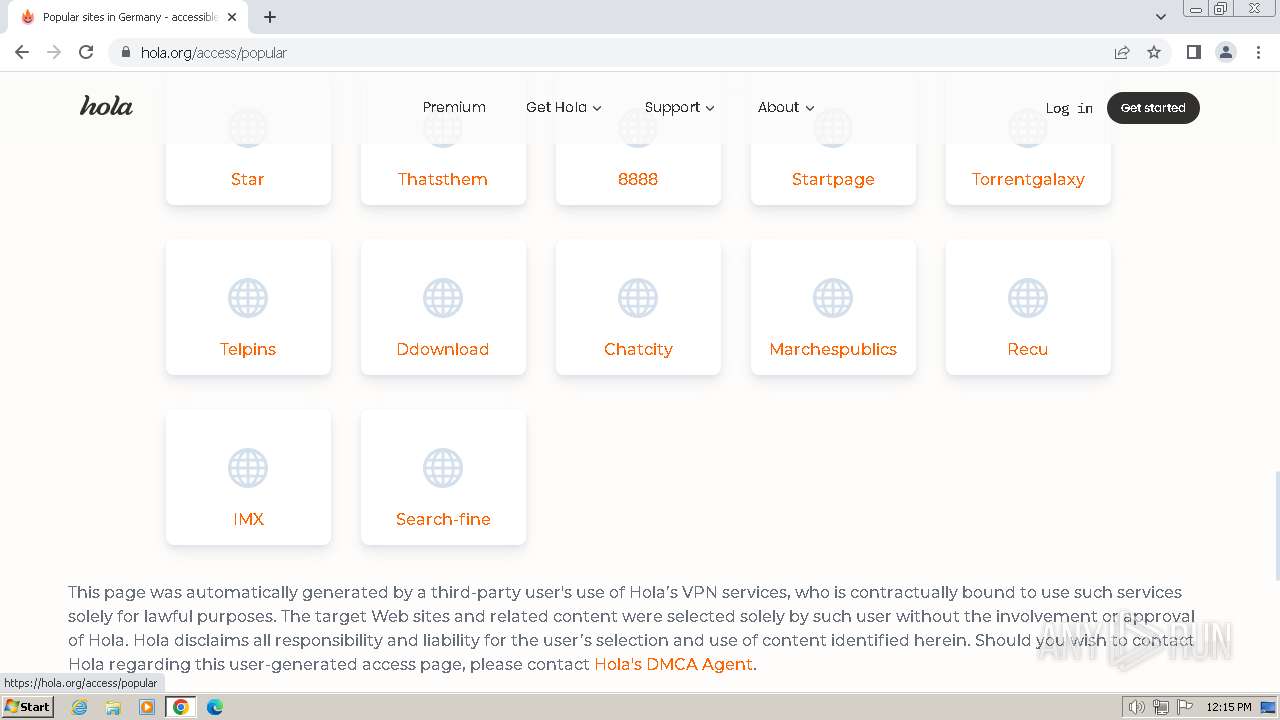Screen dimensions: 1280x720
Task: Click the Log in link
Action: coord(1069,108)
